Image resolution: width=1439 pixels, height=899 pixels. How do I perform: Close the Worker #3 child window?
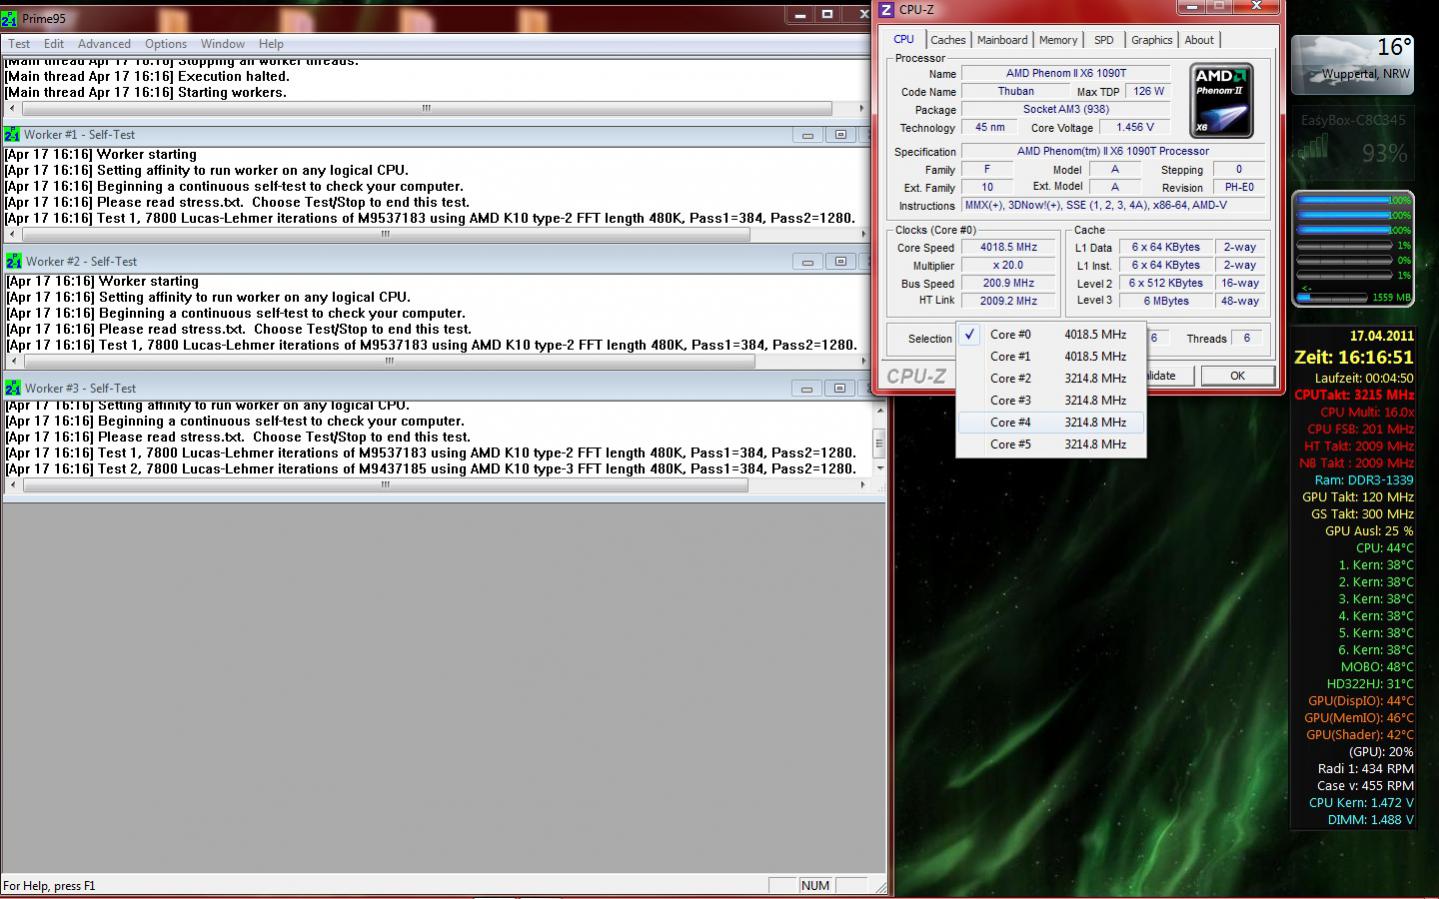pos(870,388)
